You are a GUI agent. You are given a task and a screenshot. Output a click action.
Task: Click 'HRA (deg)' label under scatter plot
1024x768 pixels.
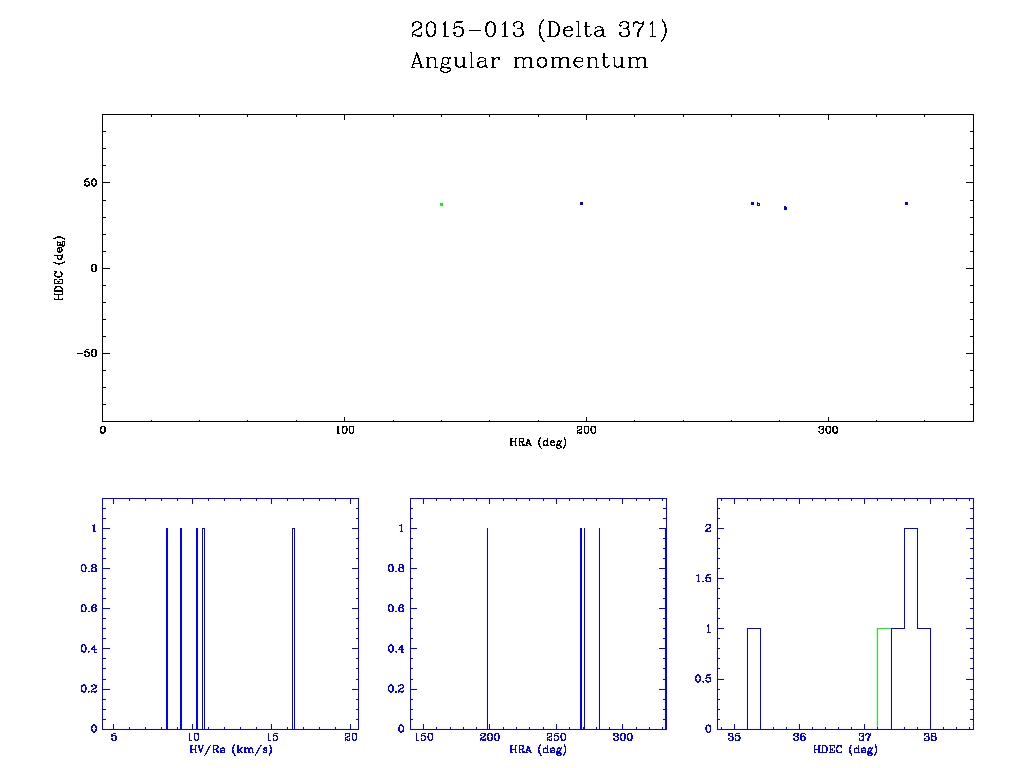pyautogui.click(x=538, y=442)
